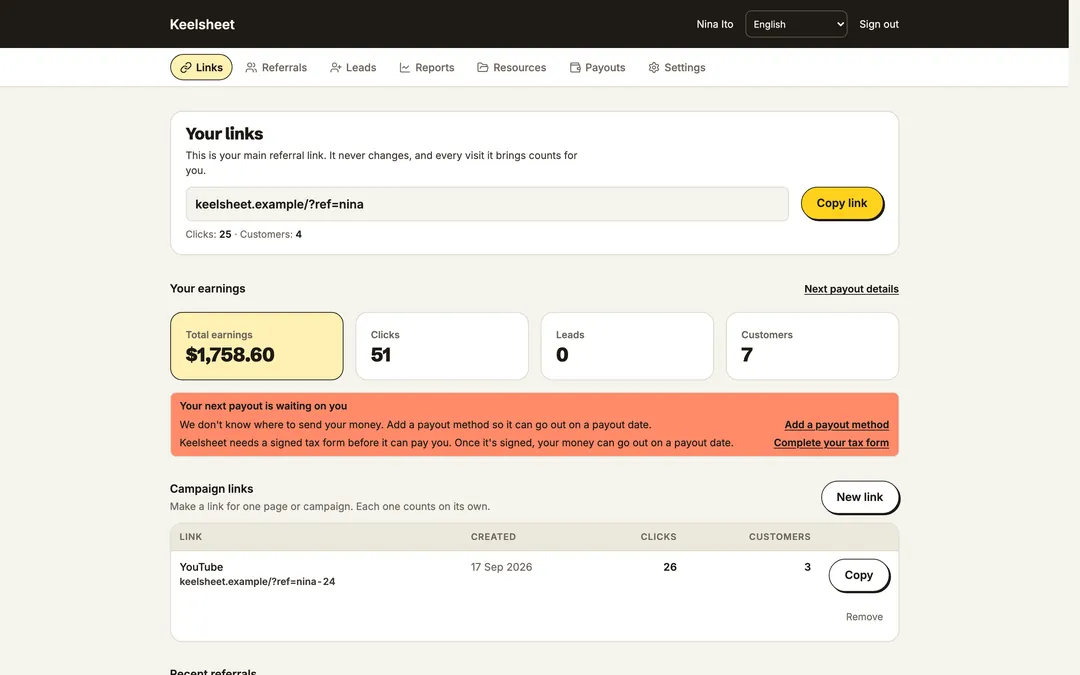The width and height of the screenshot is (1080, 675).
Task: Copy the YouTube campaign link
Action: click(859, 575)
